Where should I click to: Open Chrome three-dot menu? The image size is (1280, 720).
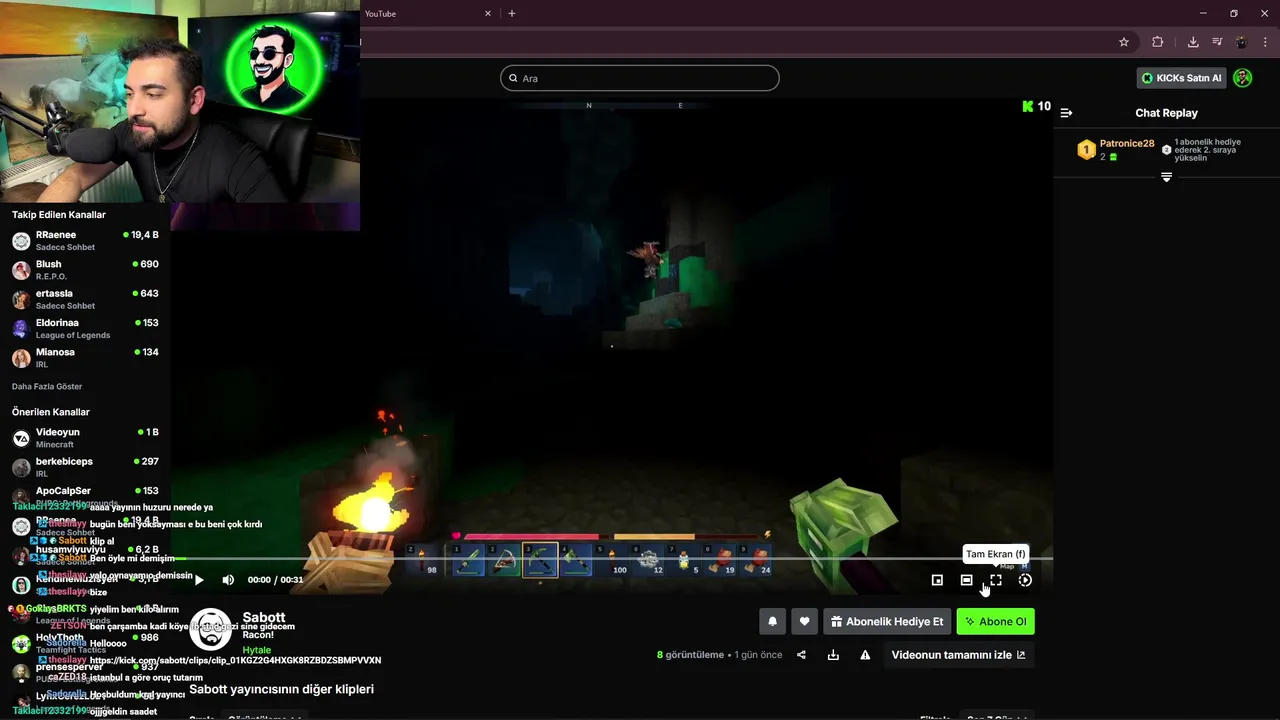point(1265,42)
